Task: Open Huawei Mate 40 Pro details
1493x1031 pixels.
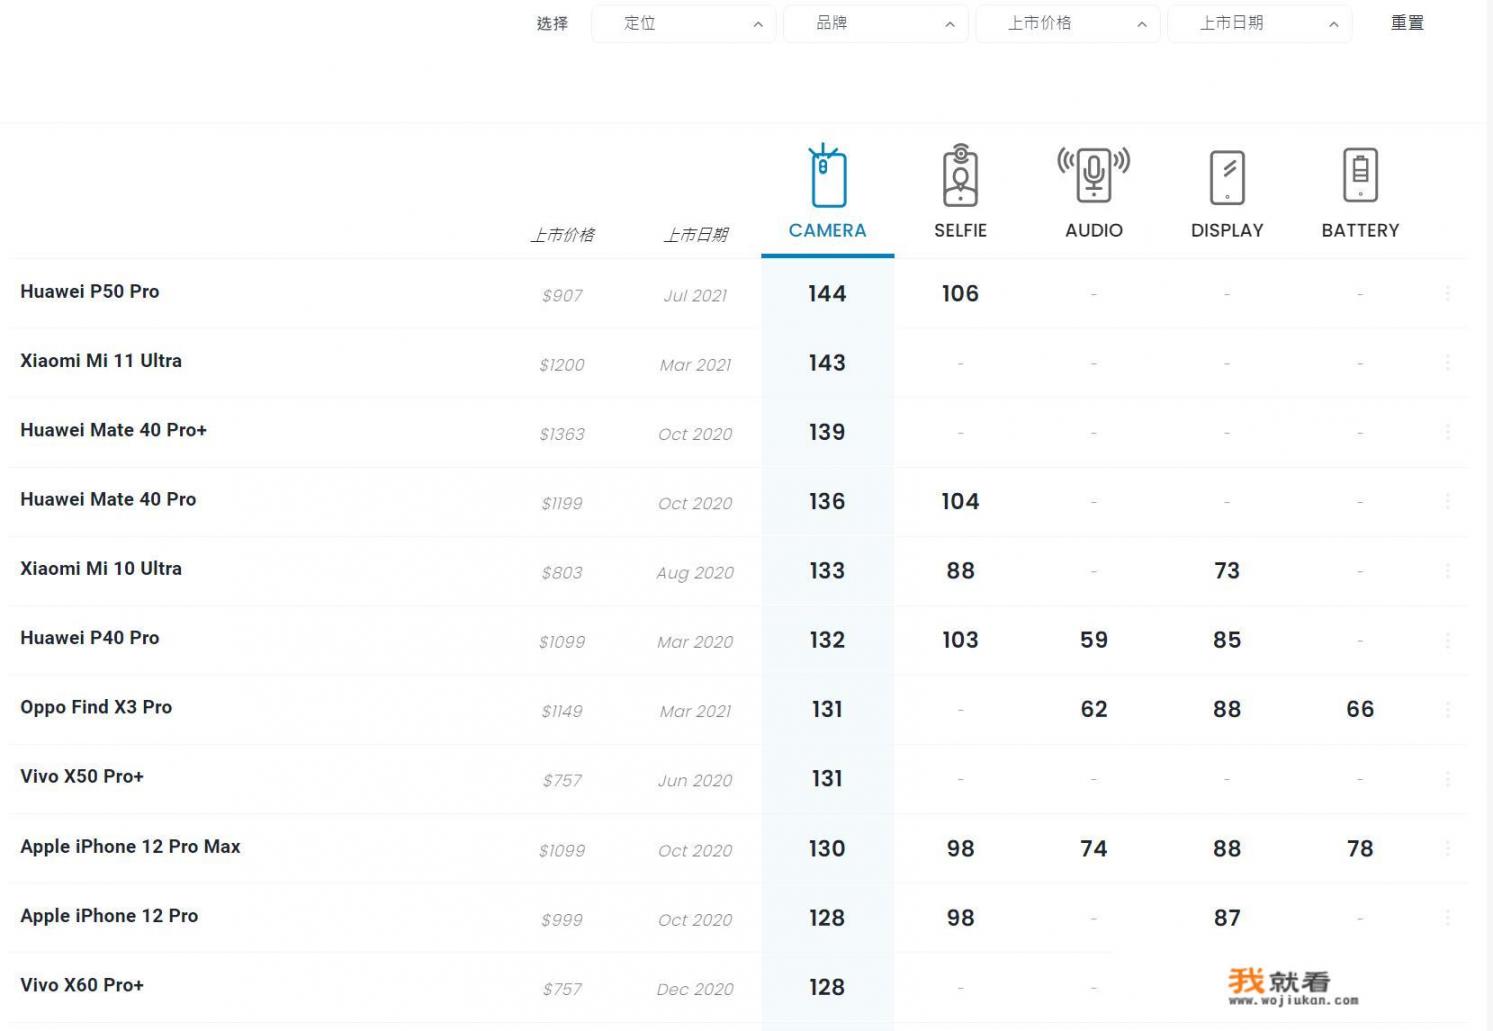Action: coord(108,499)
